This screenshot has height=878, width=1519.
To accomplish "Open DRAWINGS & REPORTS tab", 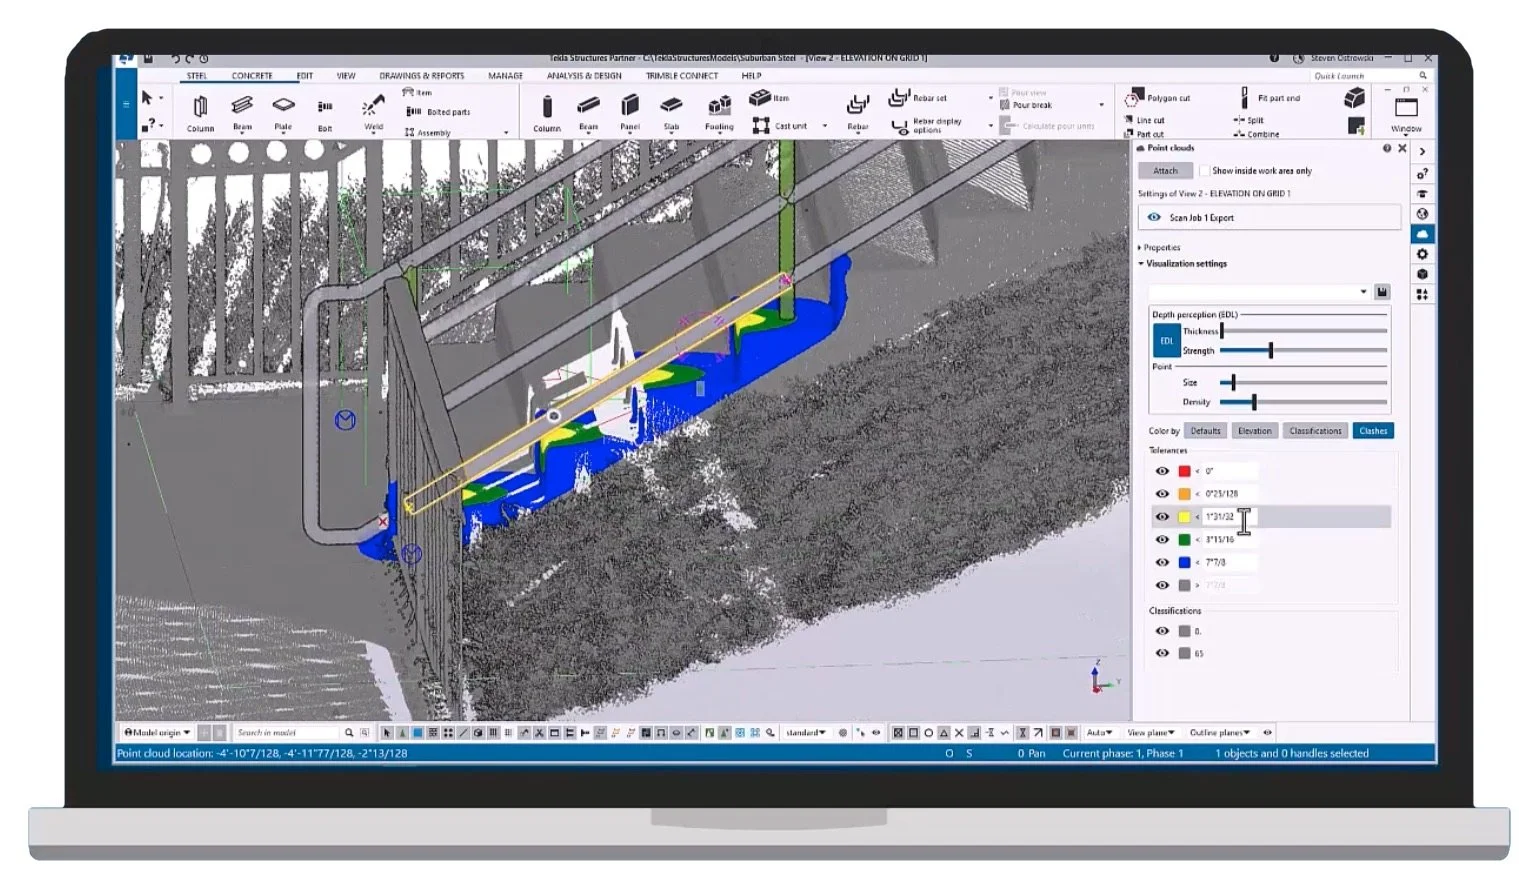I will pos(421,76).
